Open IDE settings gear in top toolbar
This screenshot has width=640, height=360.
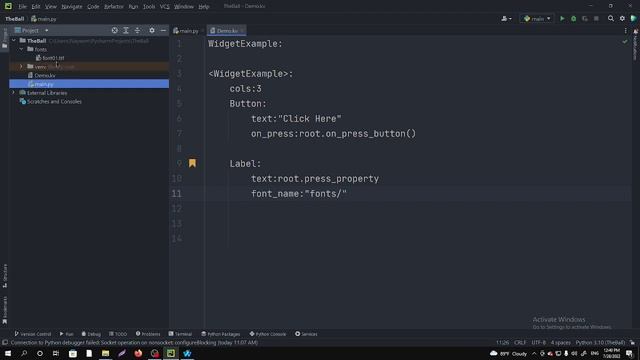coord(622,18)
